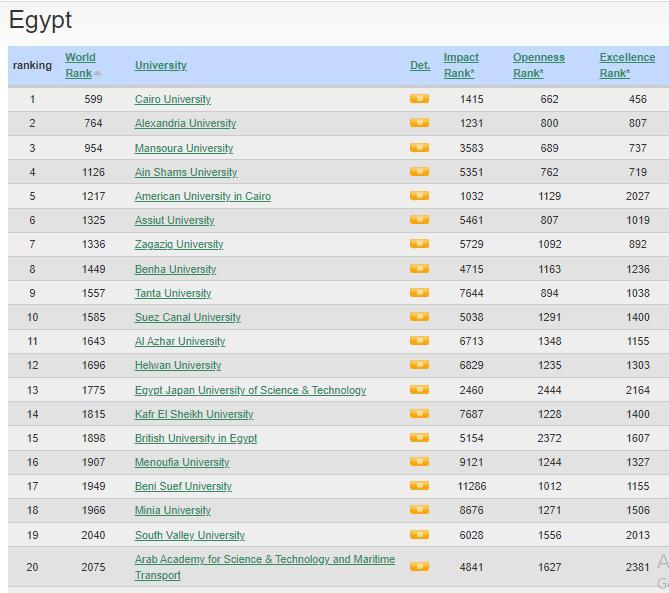Click the University column header link
The image size is (669, 593).
pos(160,65)
